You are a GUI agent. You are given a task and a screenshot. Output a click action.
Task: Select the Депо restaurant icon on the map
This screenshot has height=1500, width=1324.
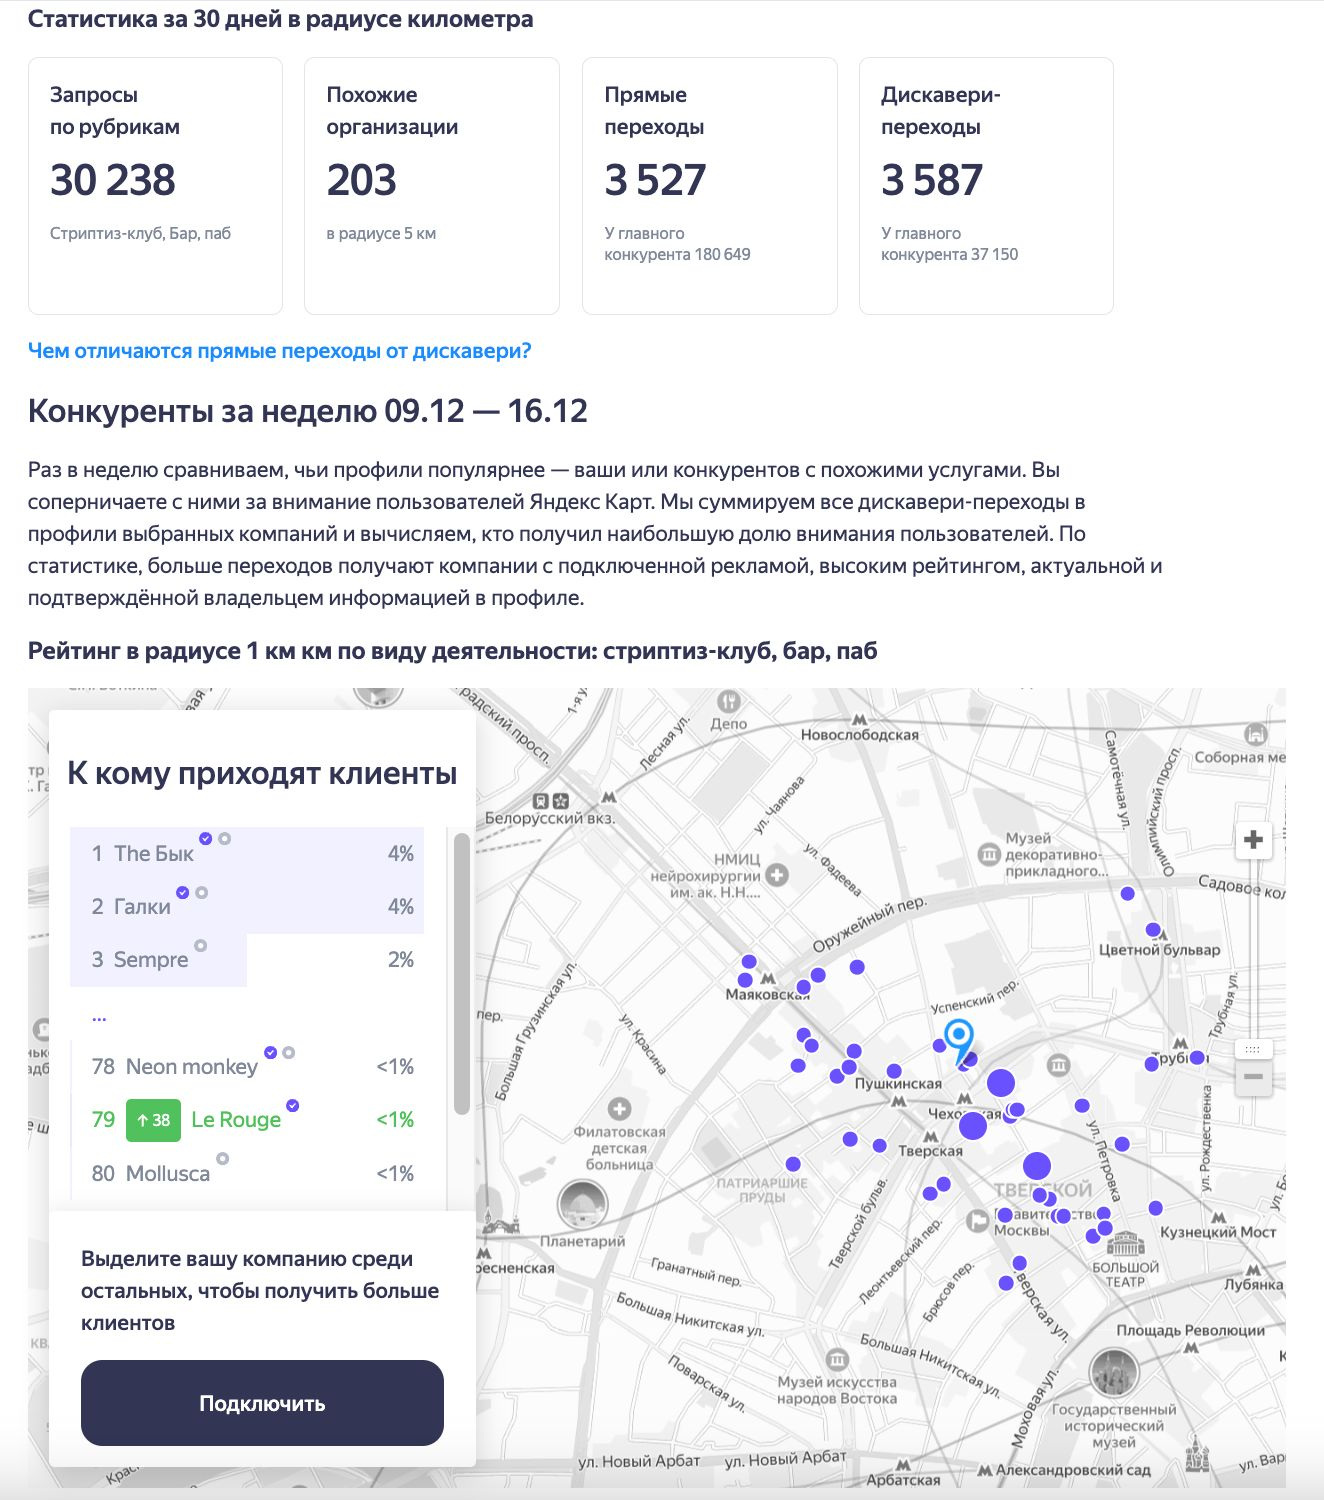click(x=729, y=701)
